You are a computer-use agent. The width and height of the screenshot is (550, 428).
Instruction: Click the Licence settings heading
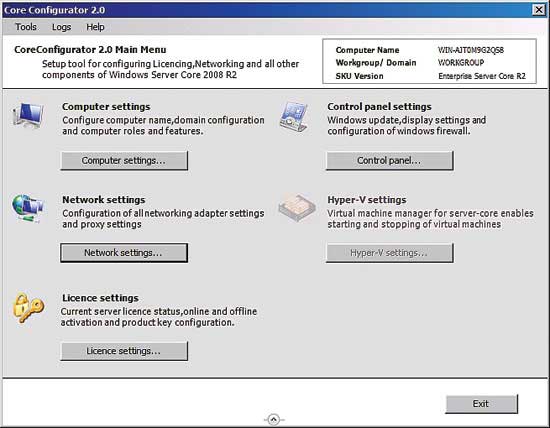coord(100,298)
